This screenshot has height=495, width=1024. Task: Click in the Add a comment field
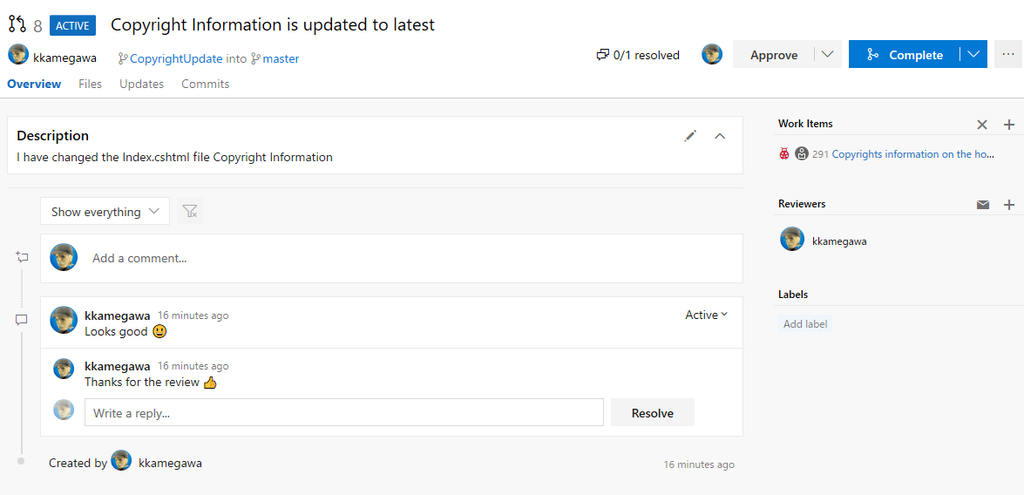(x=391, y=258)
